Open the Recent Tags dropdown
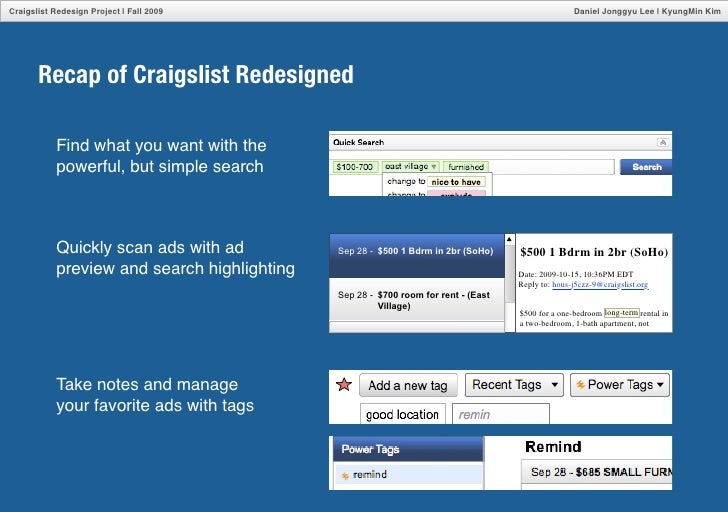Viewport: 728px width, 512px height. click(514, 385)
